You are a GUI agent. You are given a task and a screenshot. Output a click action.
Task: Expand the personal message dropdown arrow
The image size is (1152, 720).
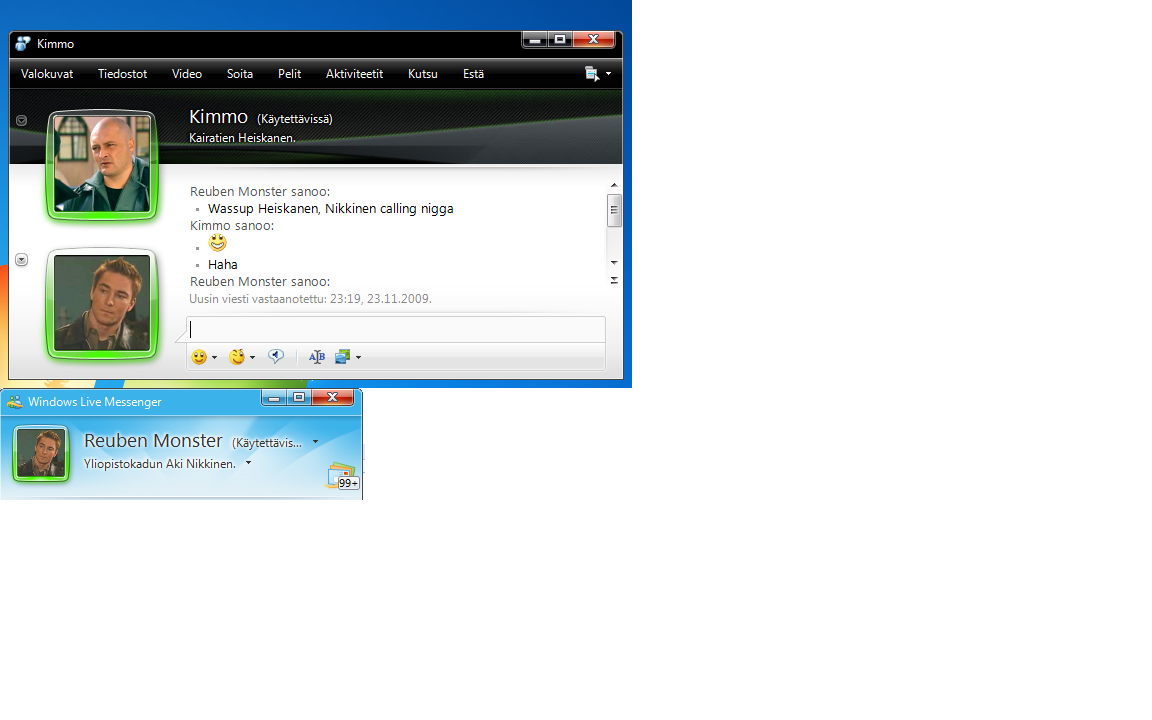tap(248, 463)
